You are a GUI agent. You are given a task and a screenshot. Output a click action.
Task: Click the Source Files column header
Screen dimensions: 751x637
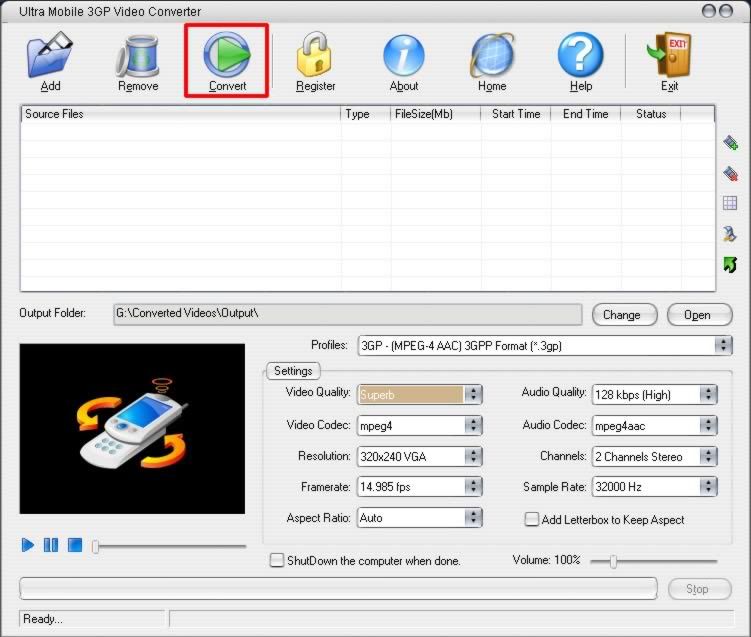coord(181,114)
